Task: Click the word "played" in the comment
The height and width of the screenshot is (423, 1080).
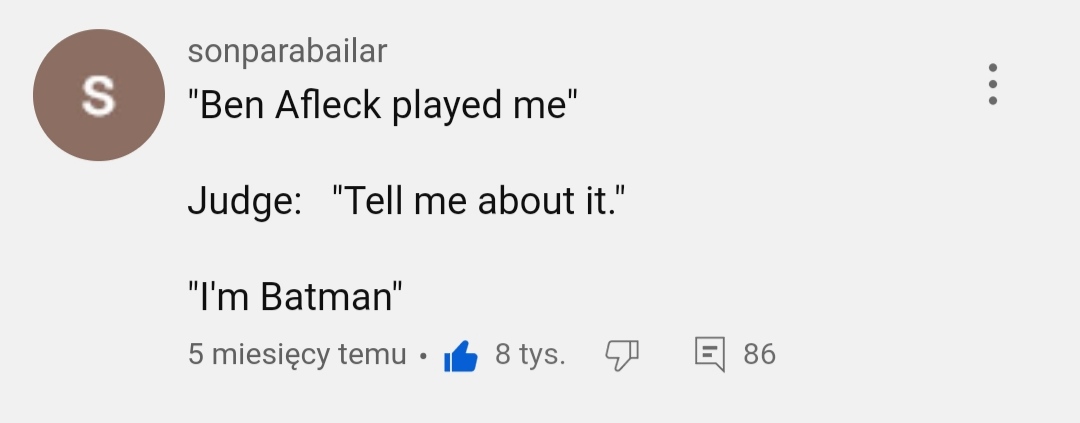Action: tap(450, 106)
